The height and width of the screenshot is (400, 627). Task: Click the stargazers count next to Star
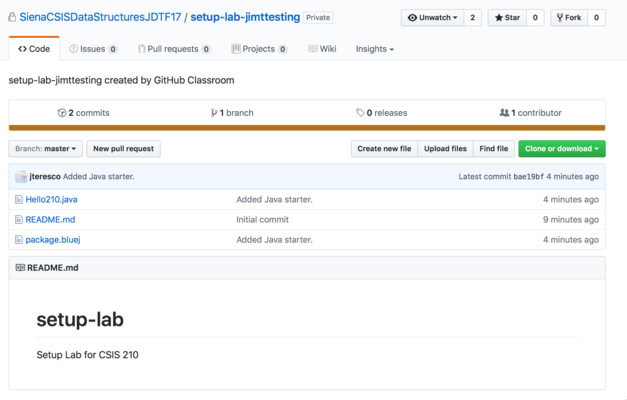coord(535,18)
